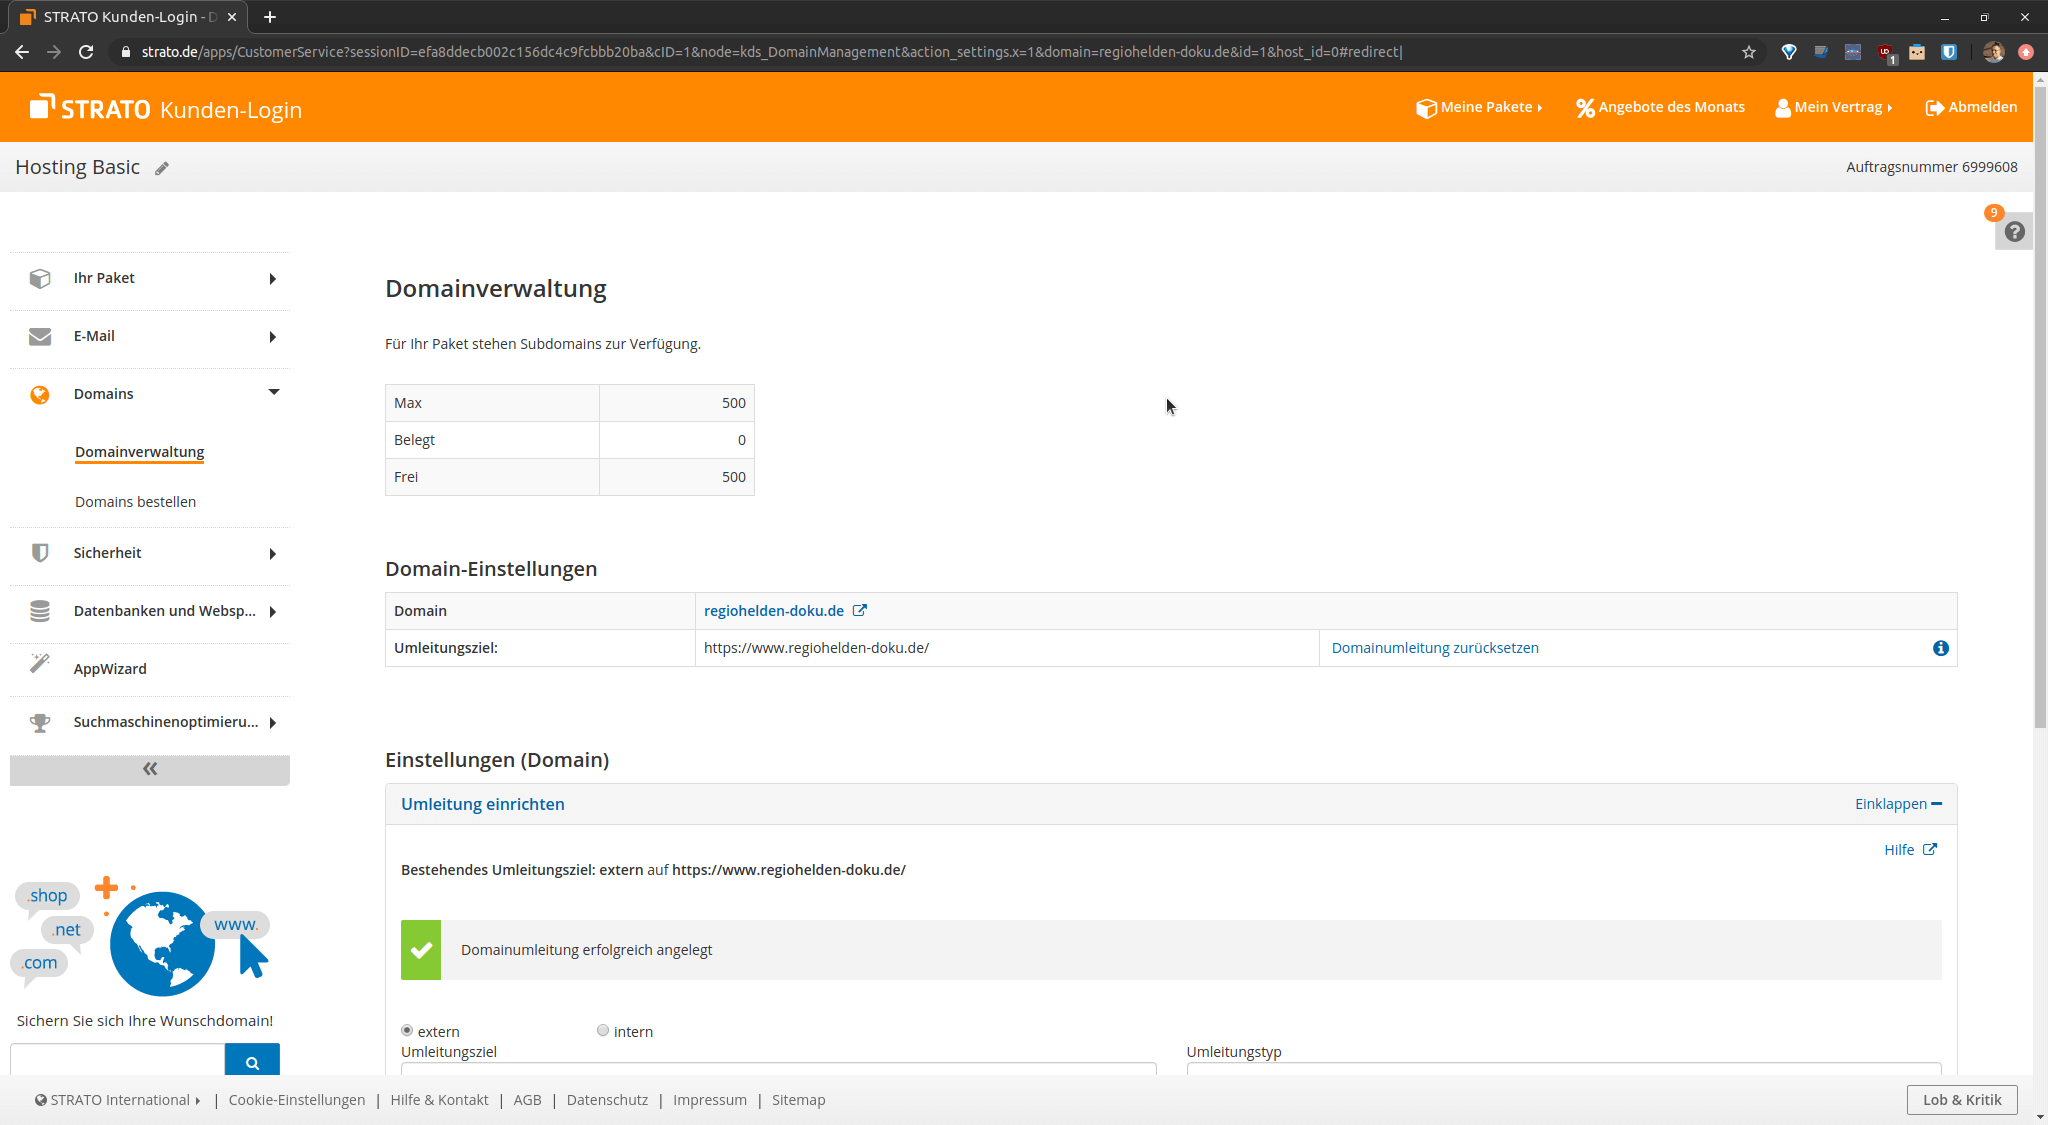The width and height of the screenshot is (2048, 1125).
Task: Select the STRATO Kunden-Login browser tab
Action: tap(128, 17)
